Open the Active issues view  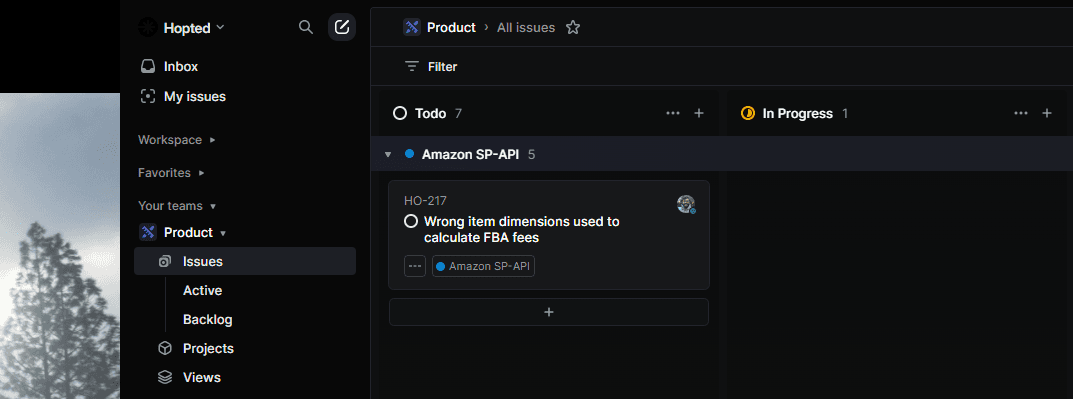(203, 290)
